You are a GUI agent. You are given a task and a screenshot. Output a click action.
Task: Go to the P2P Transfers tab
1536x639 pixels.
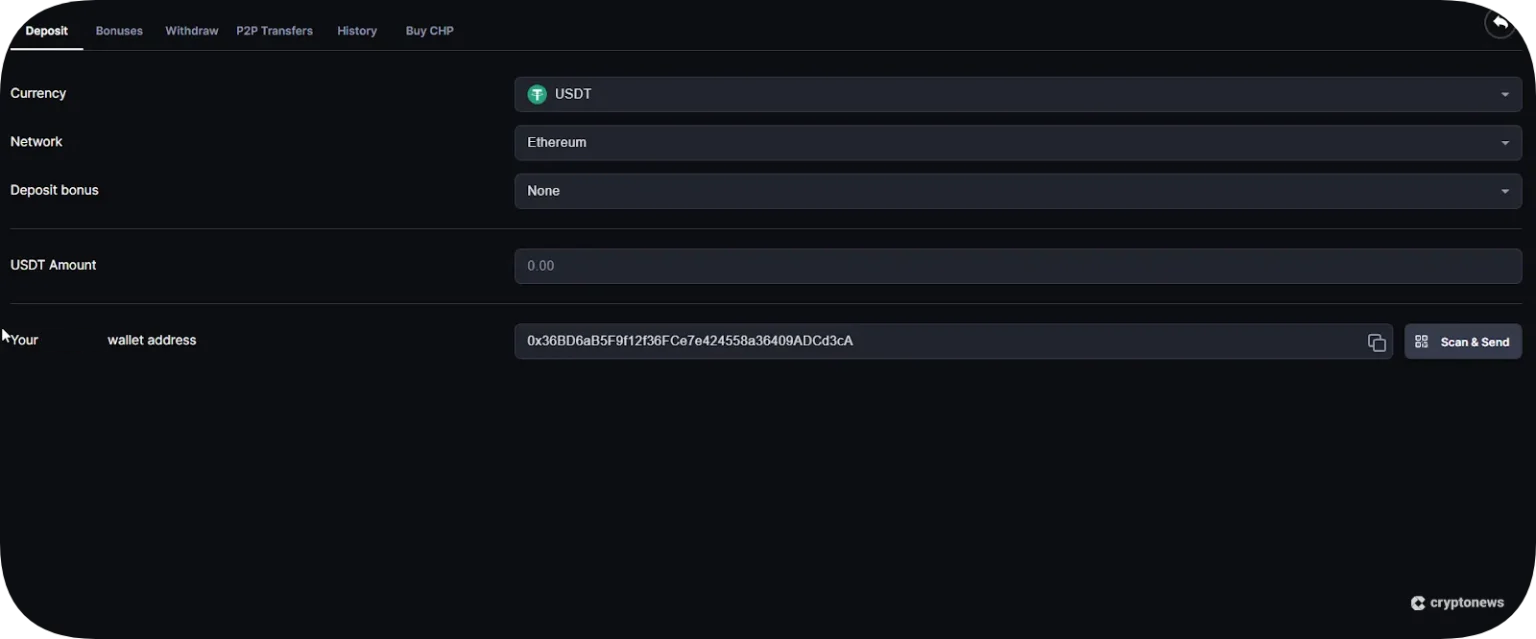(x=274, y=31)
